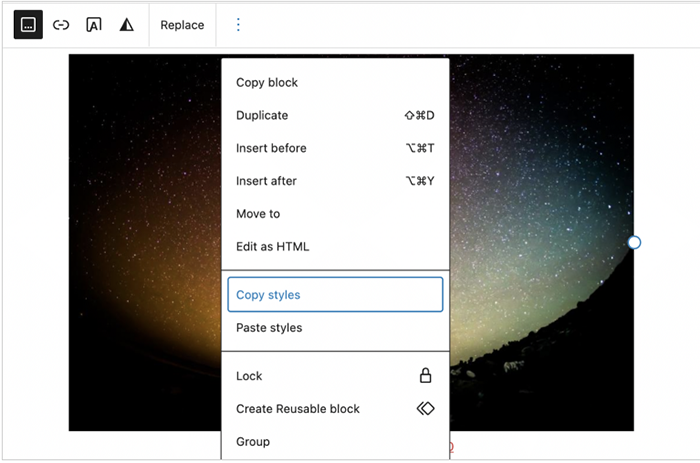
Task: Choose Create Reusable block label
Action: (298, 409)
